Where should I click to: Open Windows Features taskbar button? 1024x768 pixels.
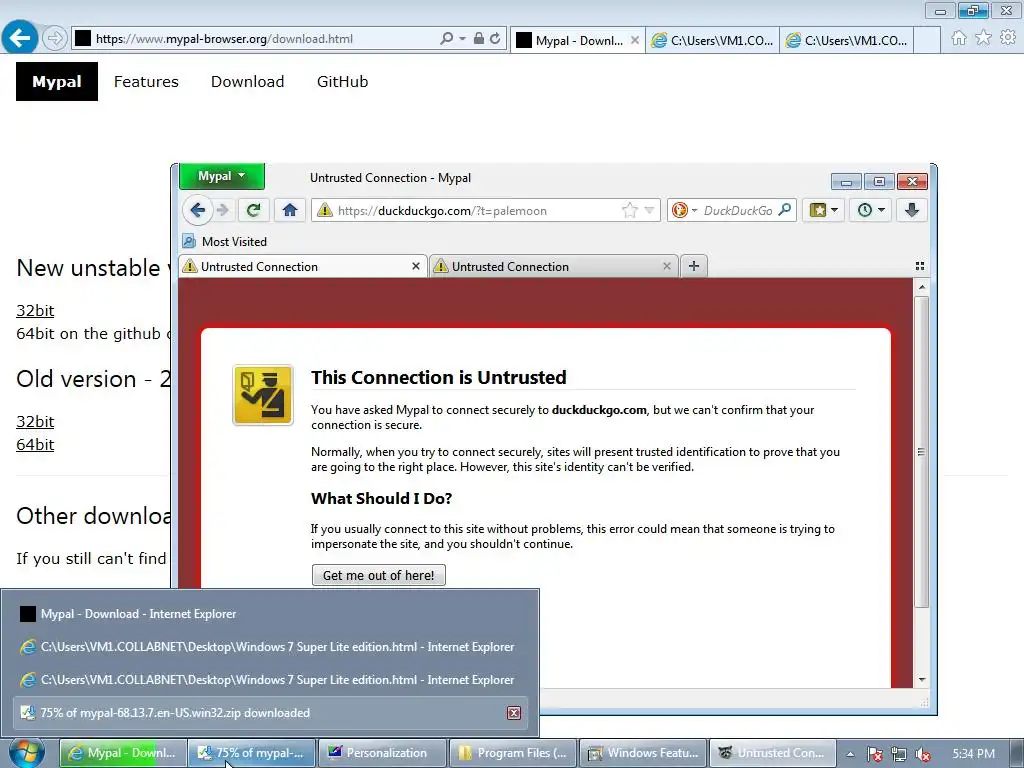pyautogui.click(x=643, y=753)
